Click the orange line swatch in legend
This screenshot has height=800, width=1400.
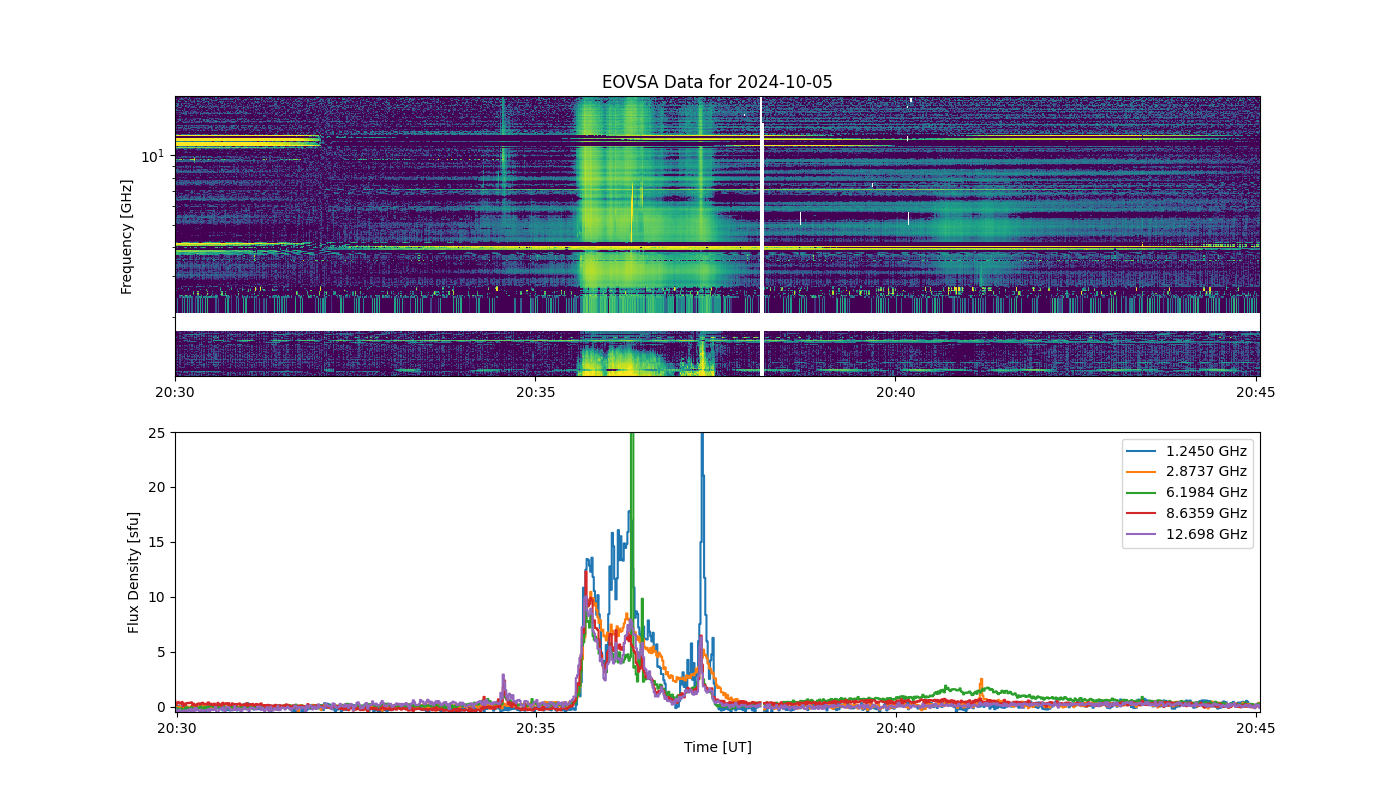point(1142,472)
